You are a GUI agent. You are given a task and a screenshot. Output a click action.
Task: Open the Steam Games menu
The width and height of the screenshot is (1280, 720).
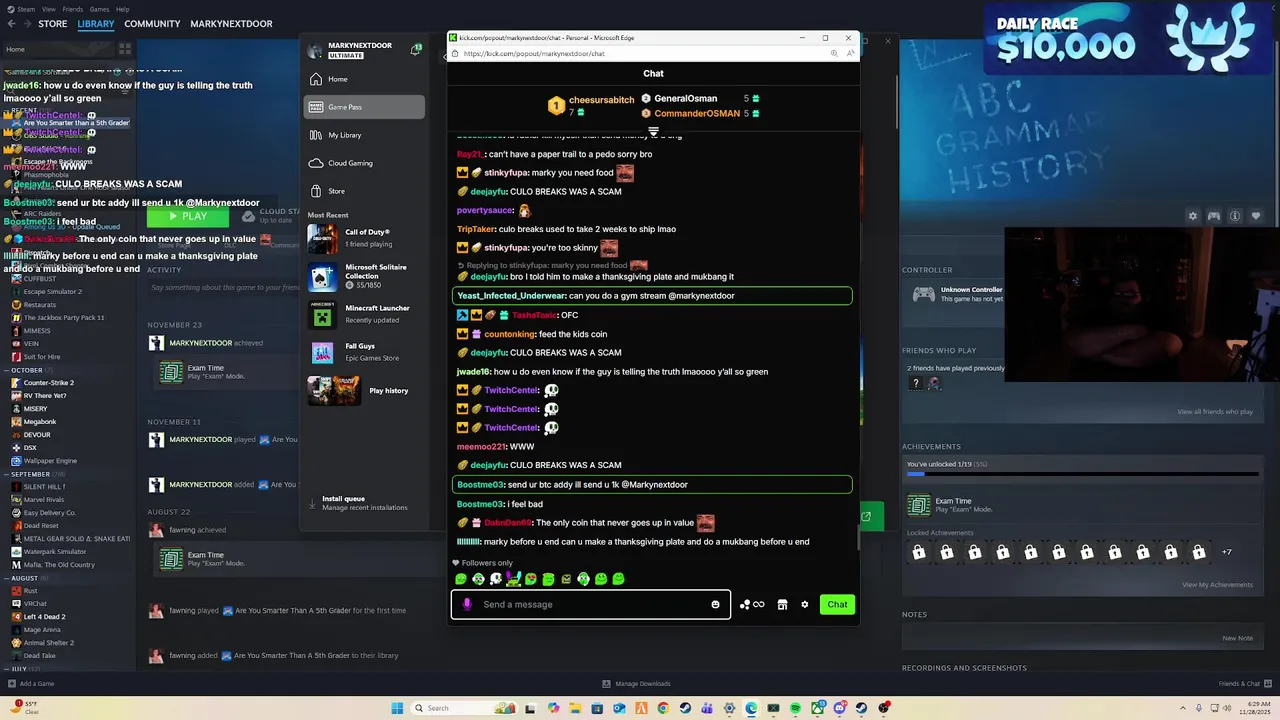(x=99, y=9)
